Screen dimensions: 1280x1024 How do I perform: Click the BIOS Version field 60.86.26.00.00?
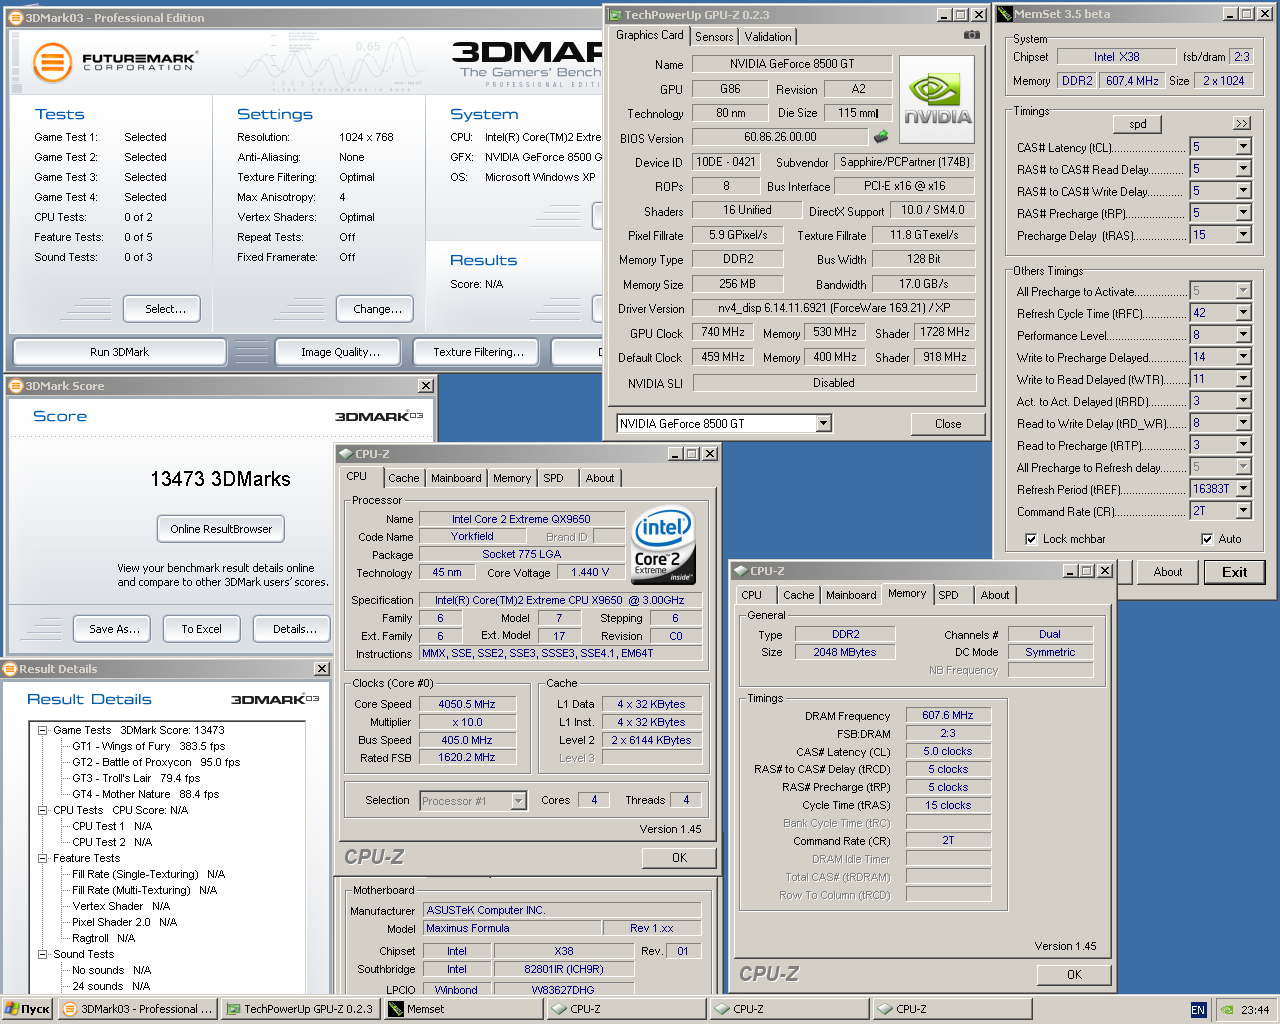(780, 137)
